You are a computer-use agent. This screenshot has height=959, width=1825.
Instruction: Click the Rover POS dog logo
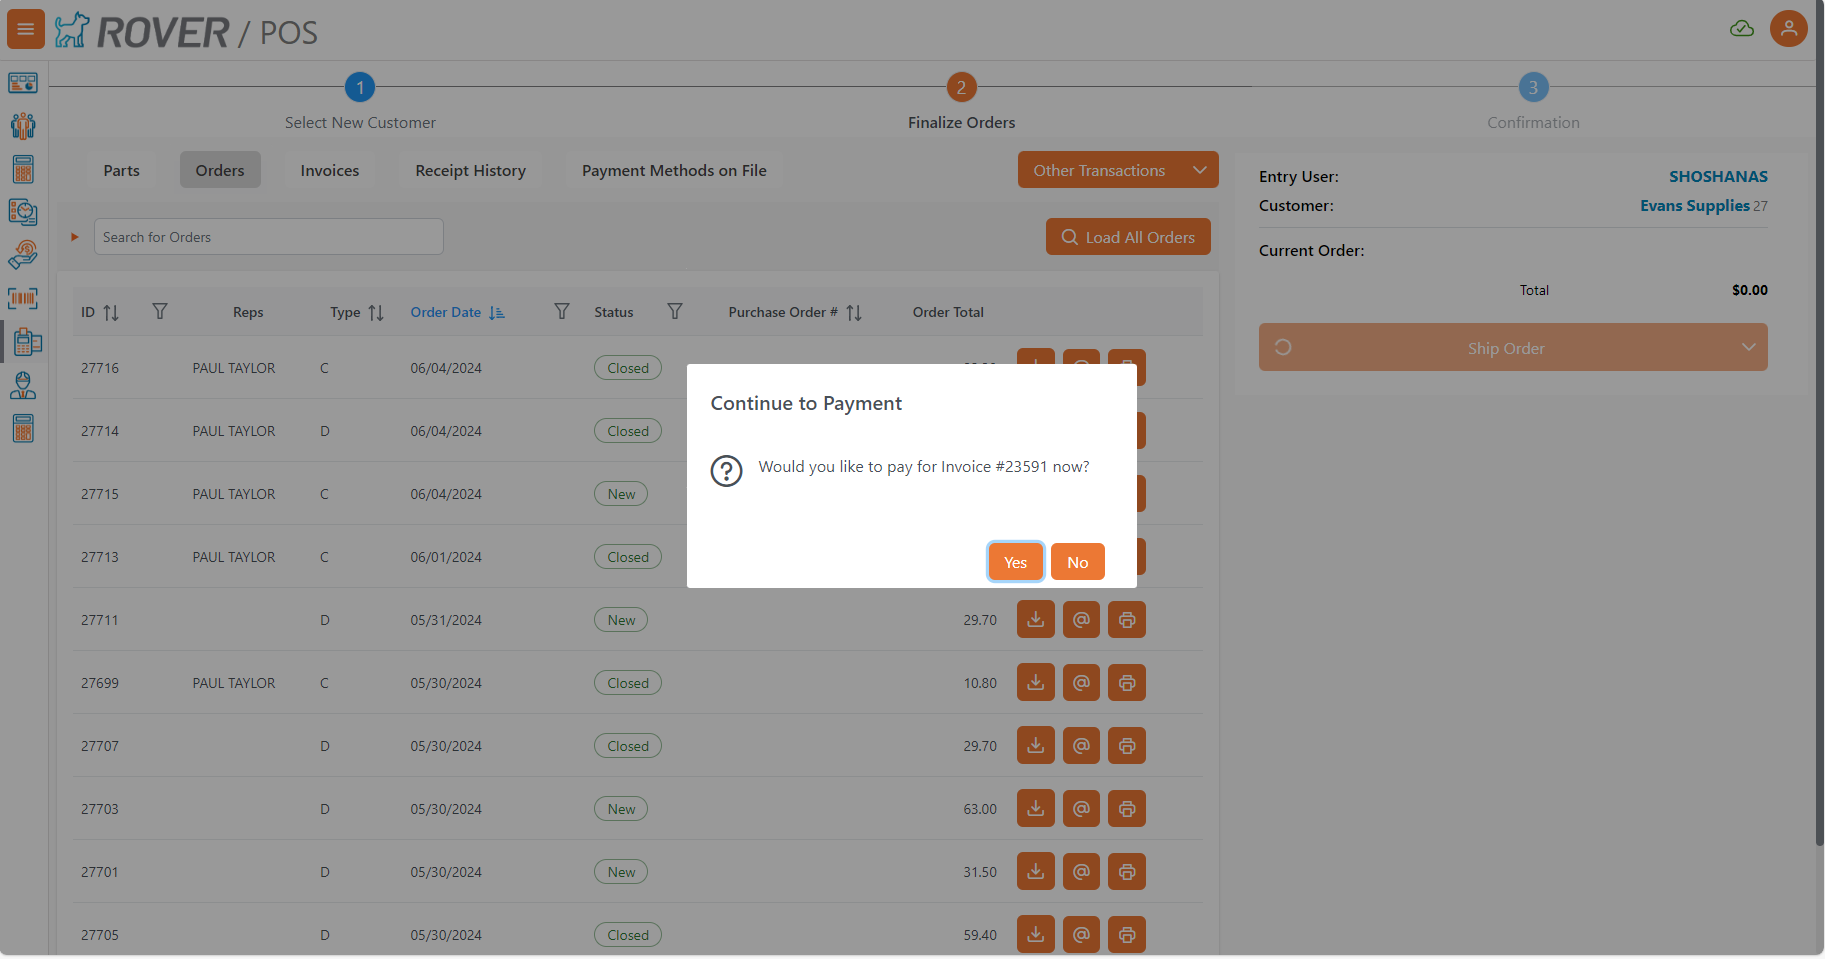coord(71,30)
